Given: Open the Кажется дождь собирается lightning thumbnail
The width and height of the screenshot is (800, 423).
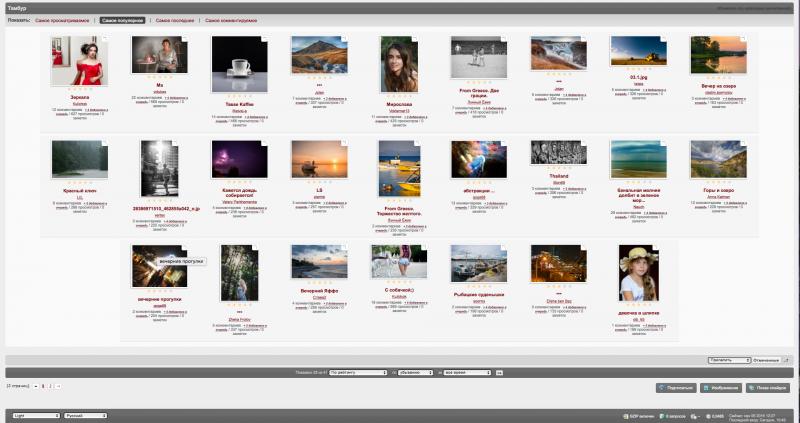Looking at the screenshot, I should pyautogui.click(x=239, y=159).
